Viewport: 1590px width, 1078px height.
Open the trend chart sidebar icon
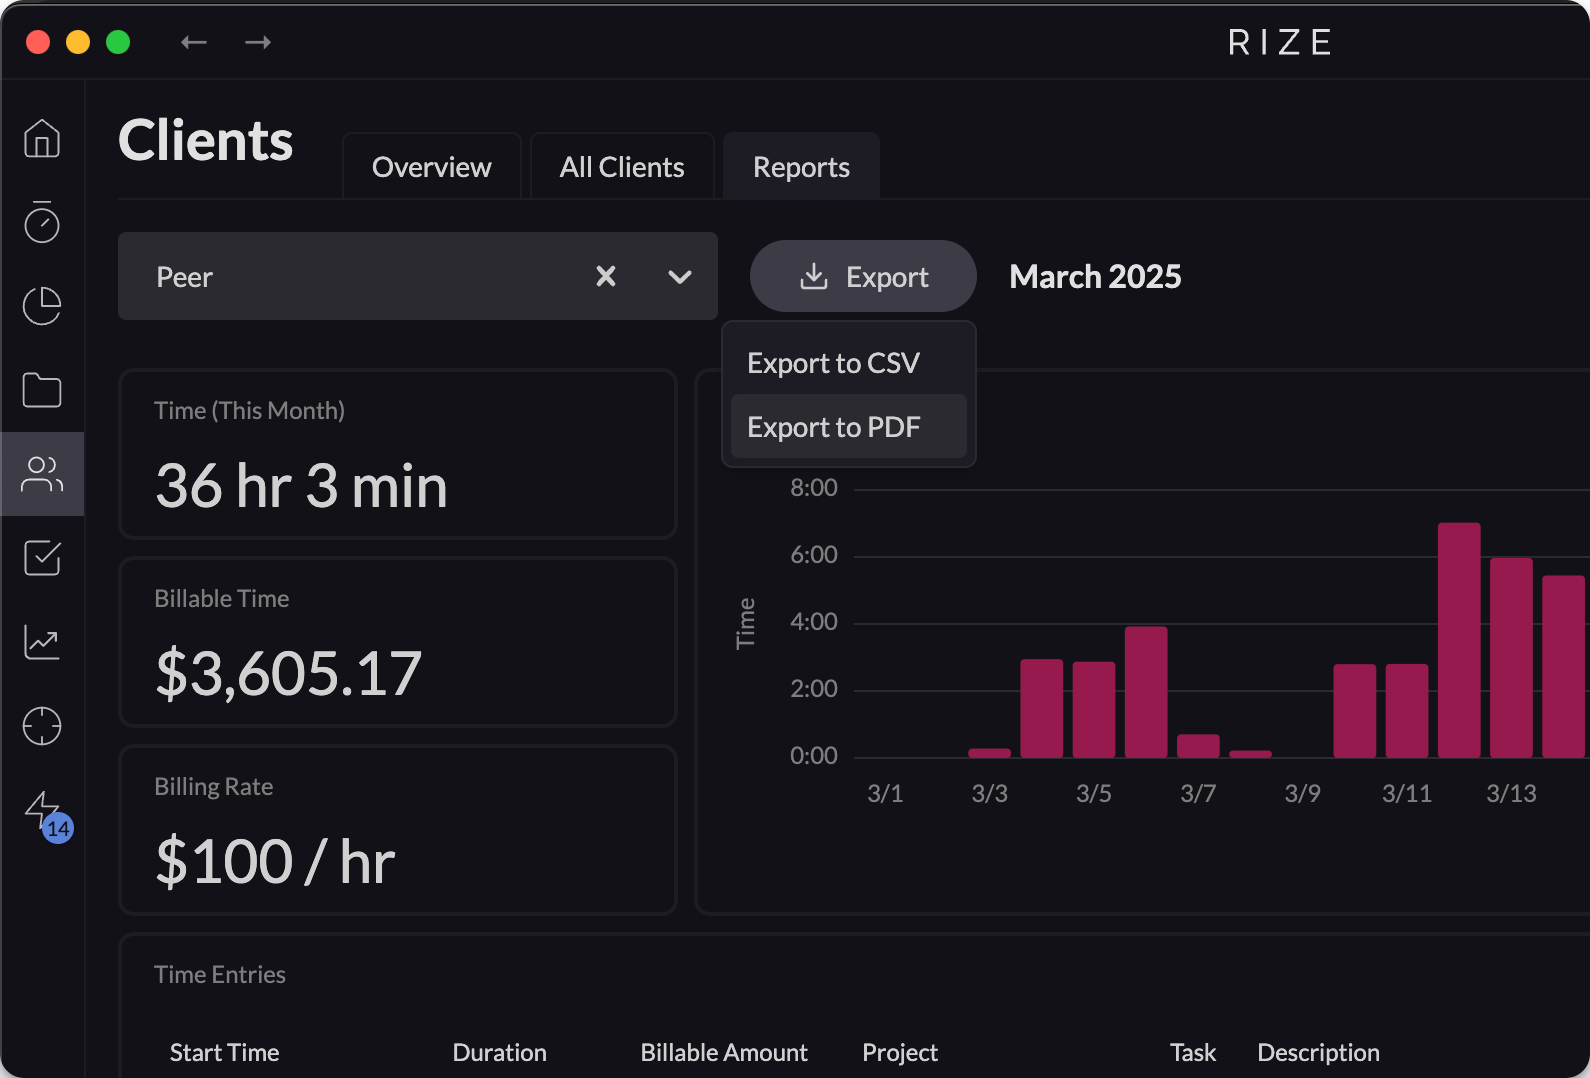tap(42, 642)
